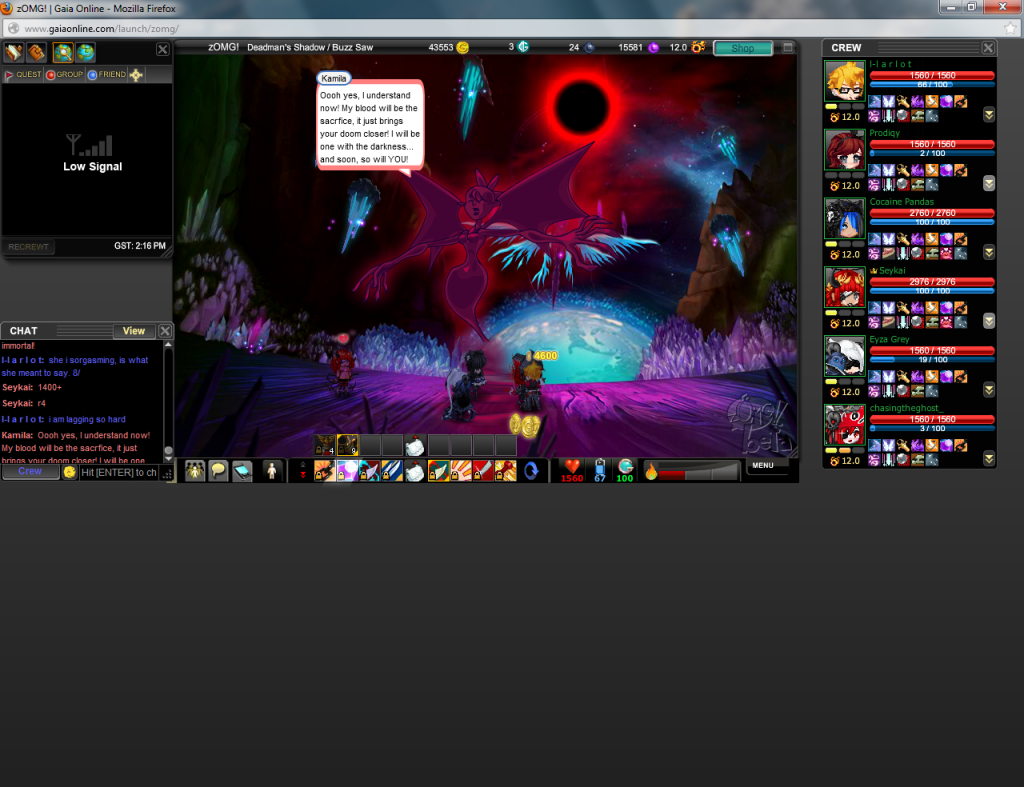
Task: Select Prodiqy's avatar portrait
Action: (844, 150)
